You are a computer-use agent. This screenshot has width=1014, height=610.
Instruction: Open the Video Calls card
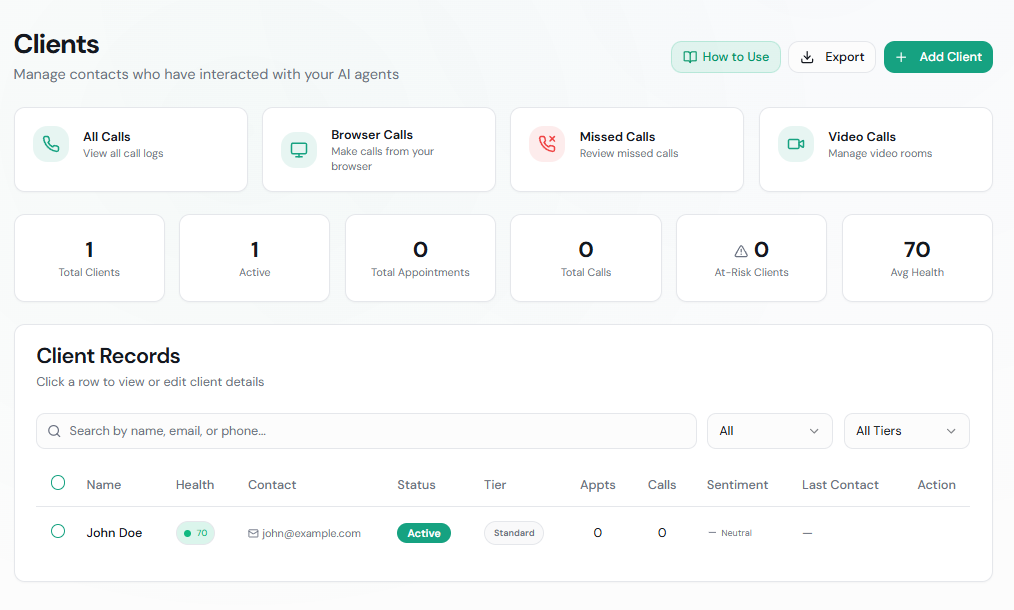coord(876,149)
